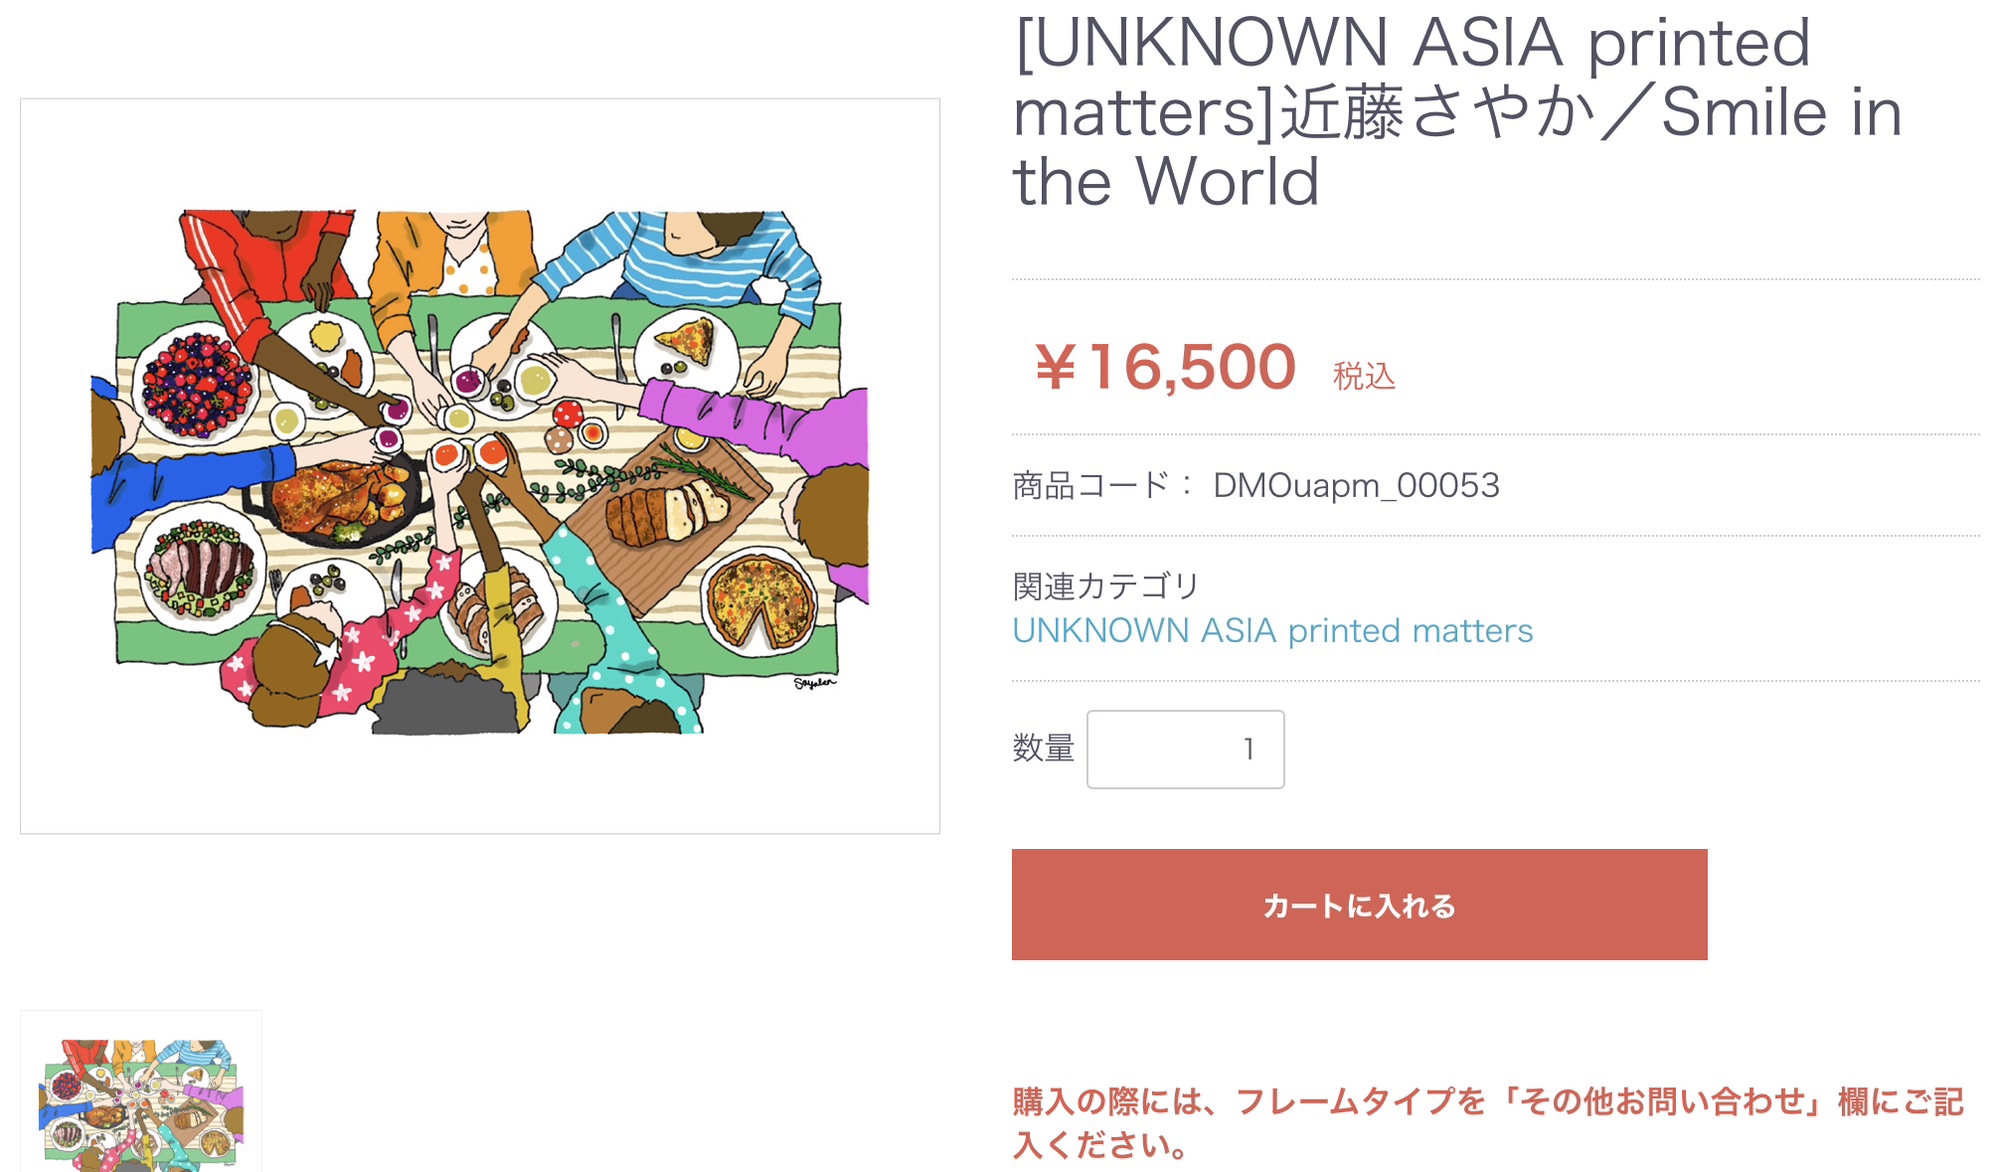2000x1172 pixels.
Task: Click the round quiche in the illustration
Action: (x=759, y=600)
